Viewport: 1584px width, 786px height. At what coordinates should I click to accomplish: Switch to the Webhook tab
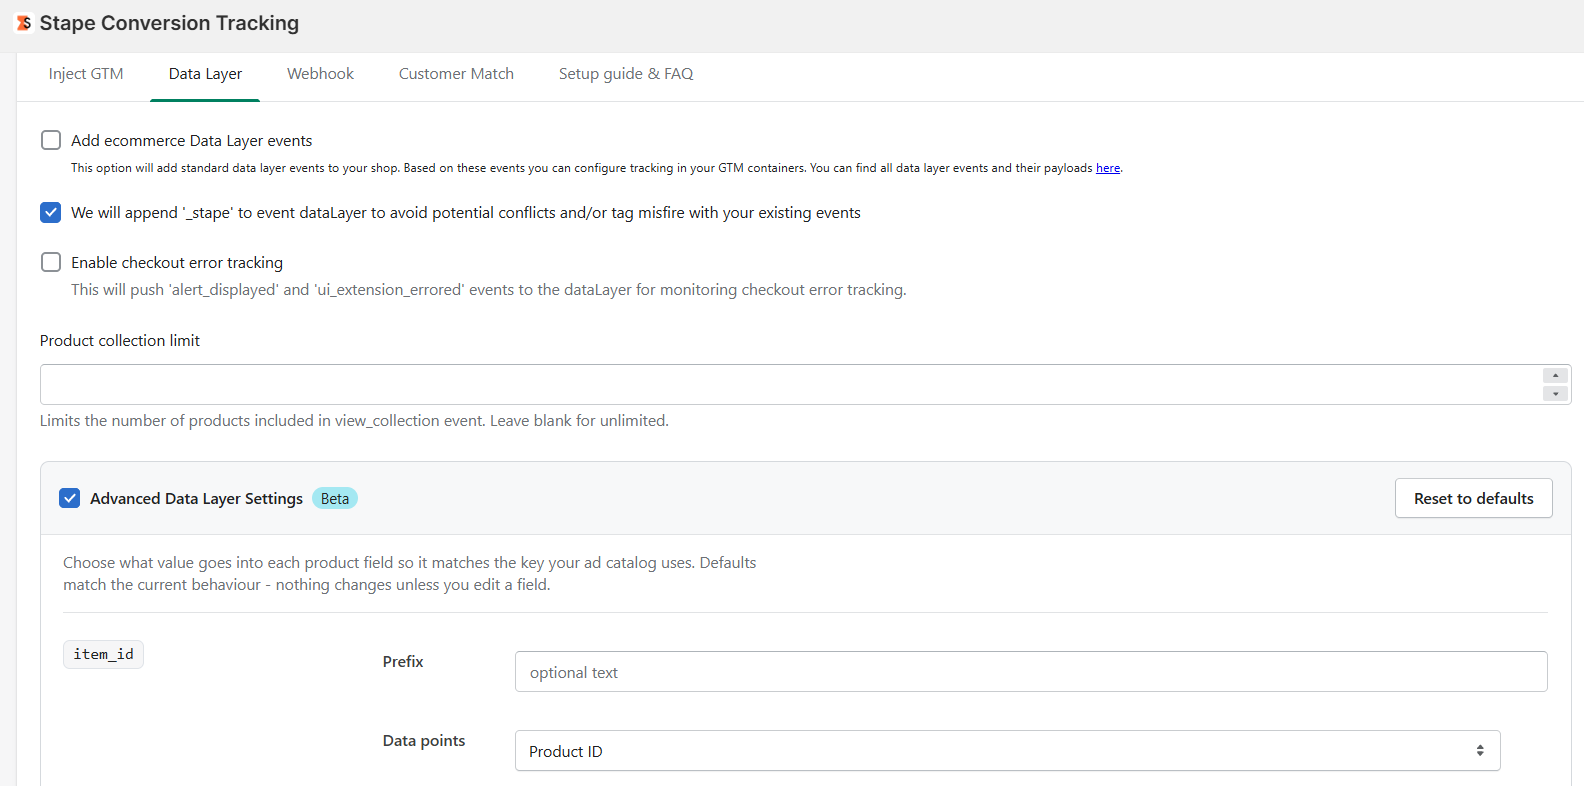(x=320, y=74)
